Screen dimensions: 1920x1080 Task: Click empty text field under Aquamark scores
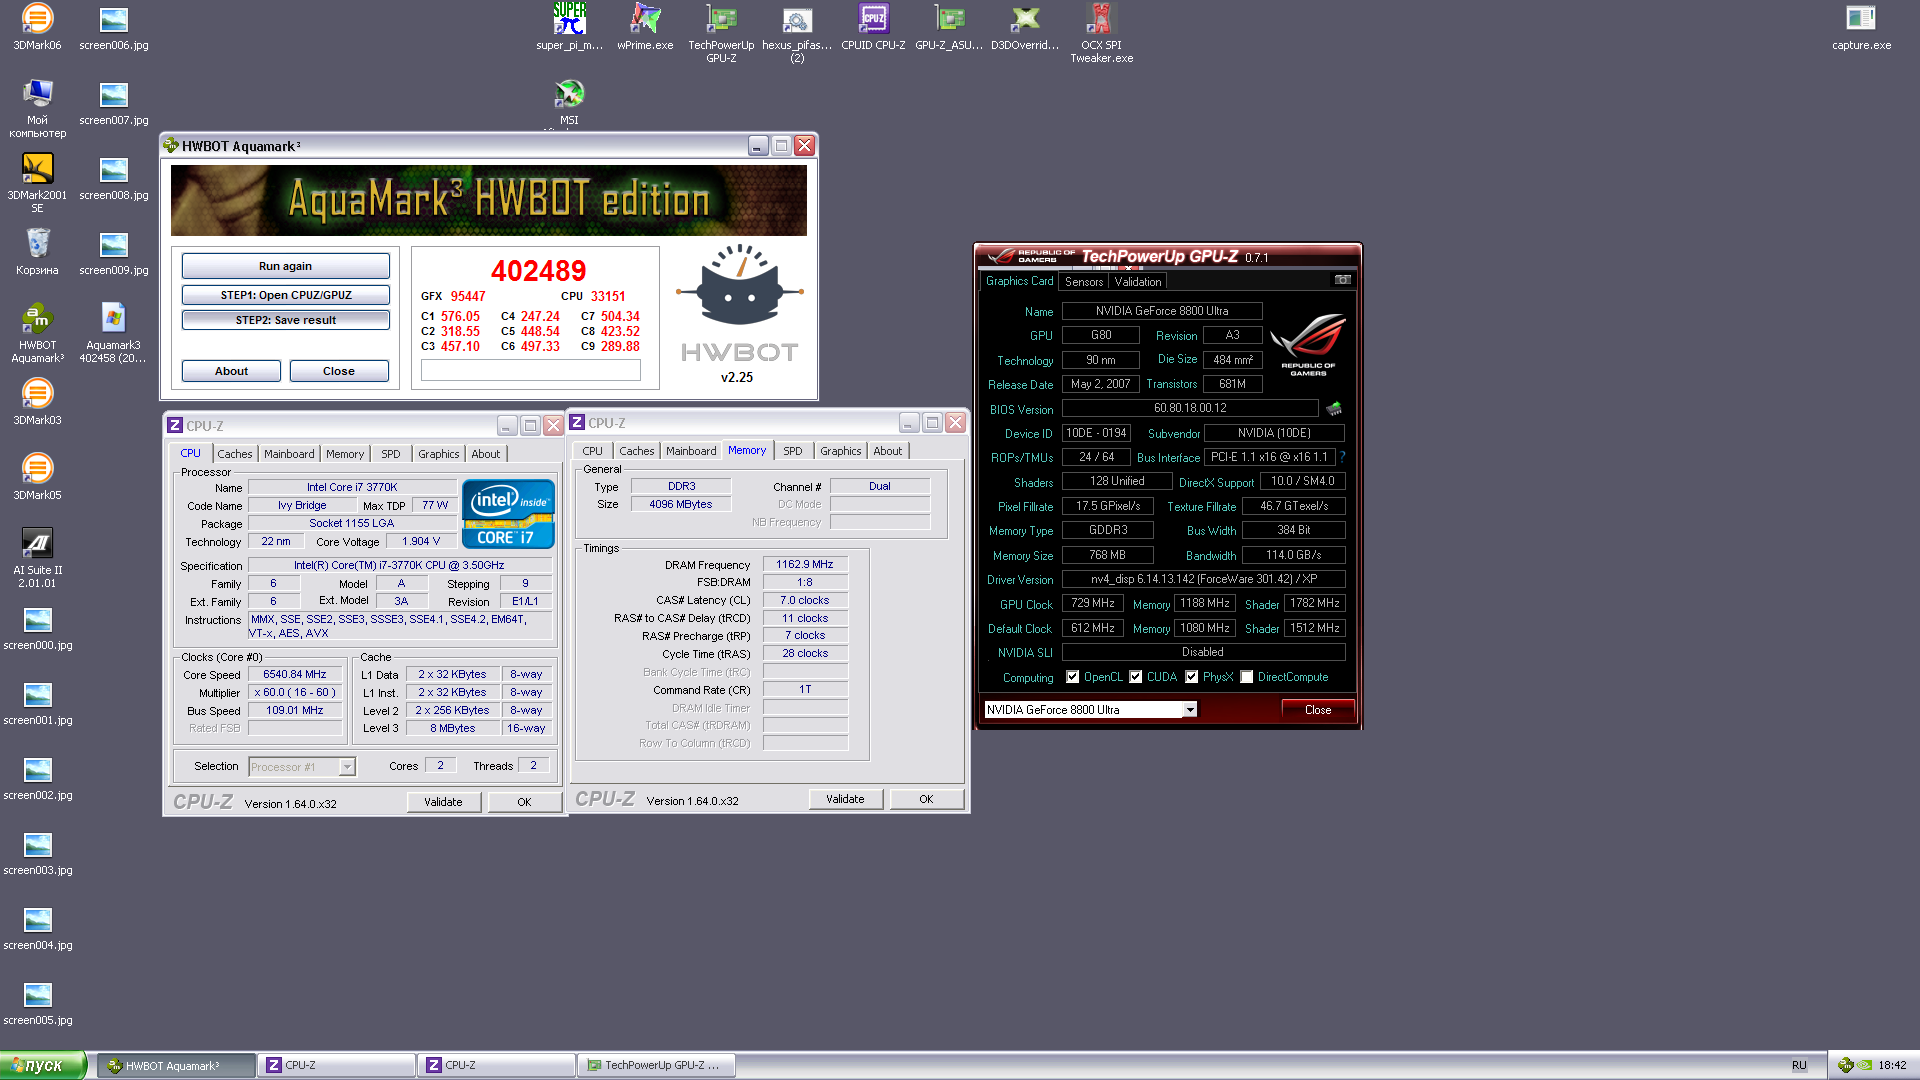point(531,371)
